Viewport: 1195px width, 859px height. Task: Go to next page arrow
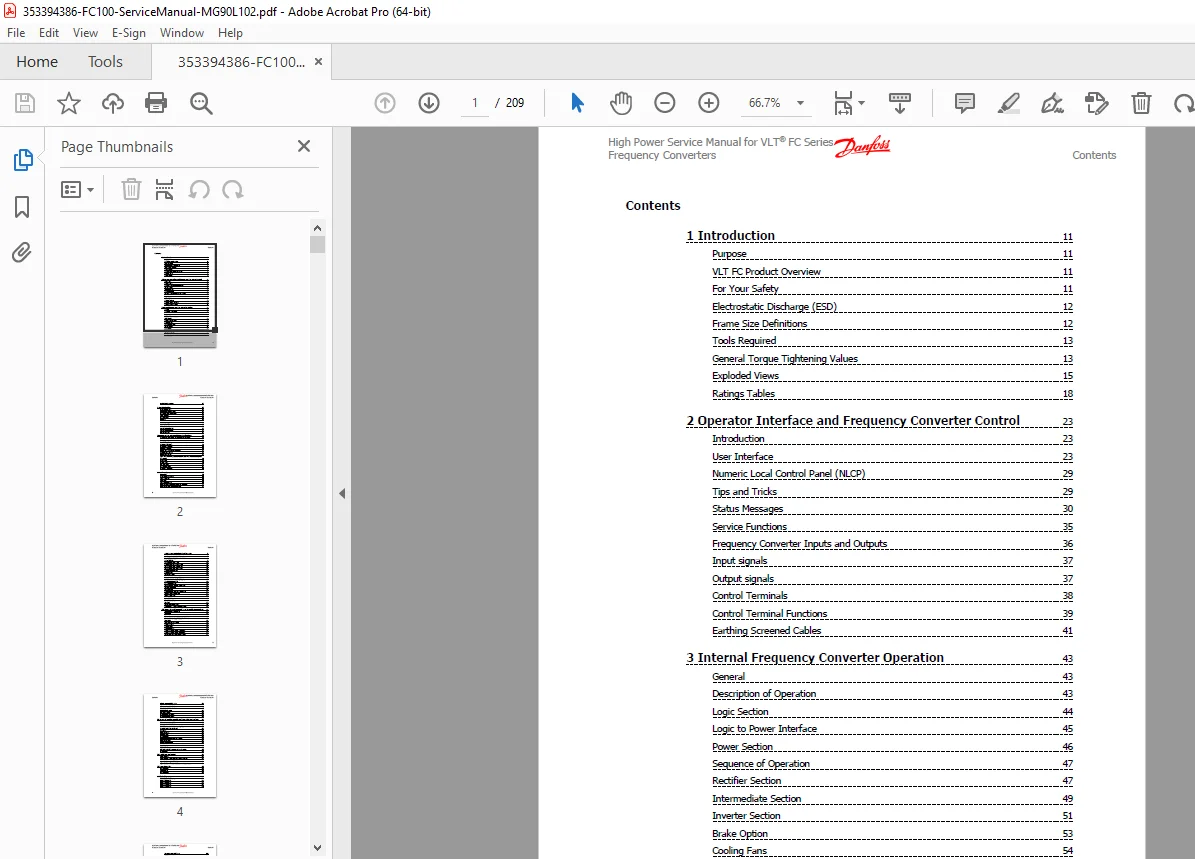point(429,103)
